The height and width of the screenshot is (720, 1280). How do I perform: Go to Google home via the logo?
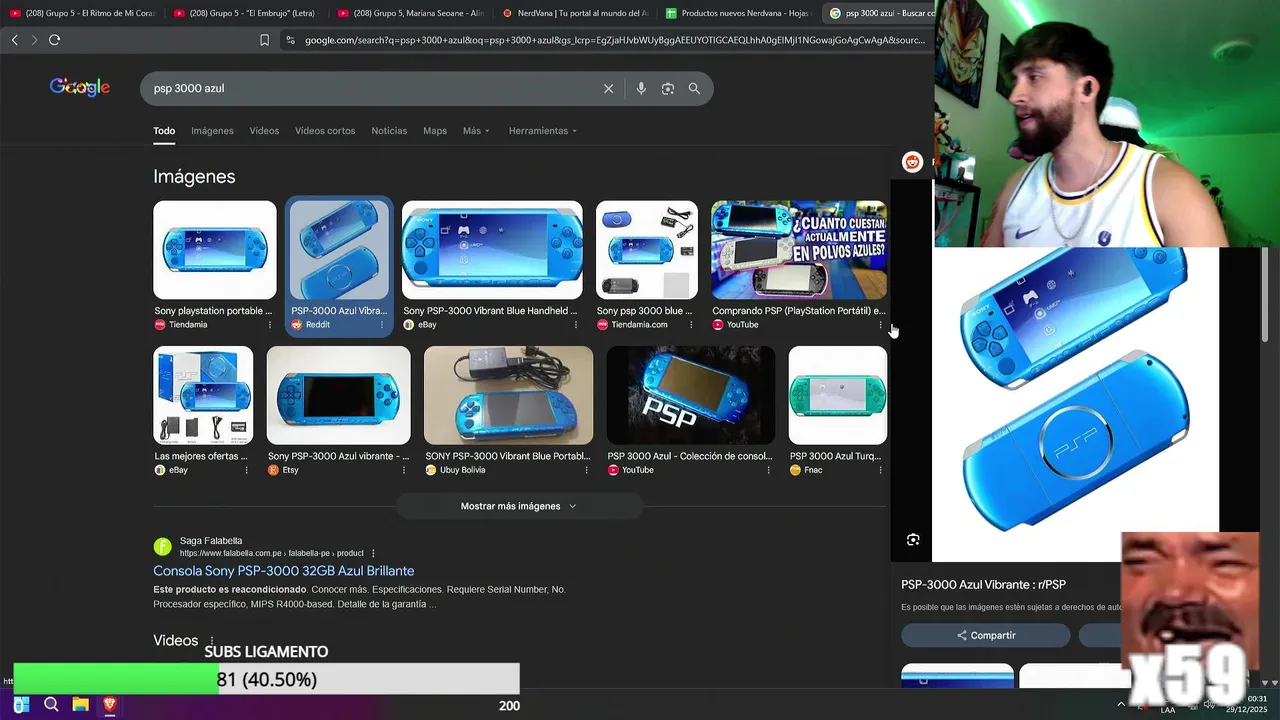[80, 87]
